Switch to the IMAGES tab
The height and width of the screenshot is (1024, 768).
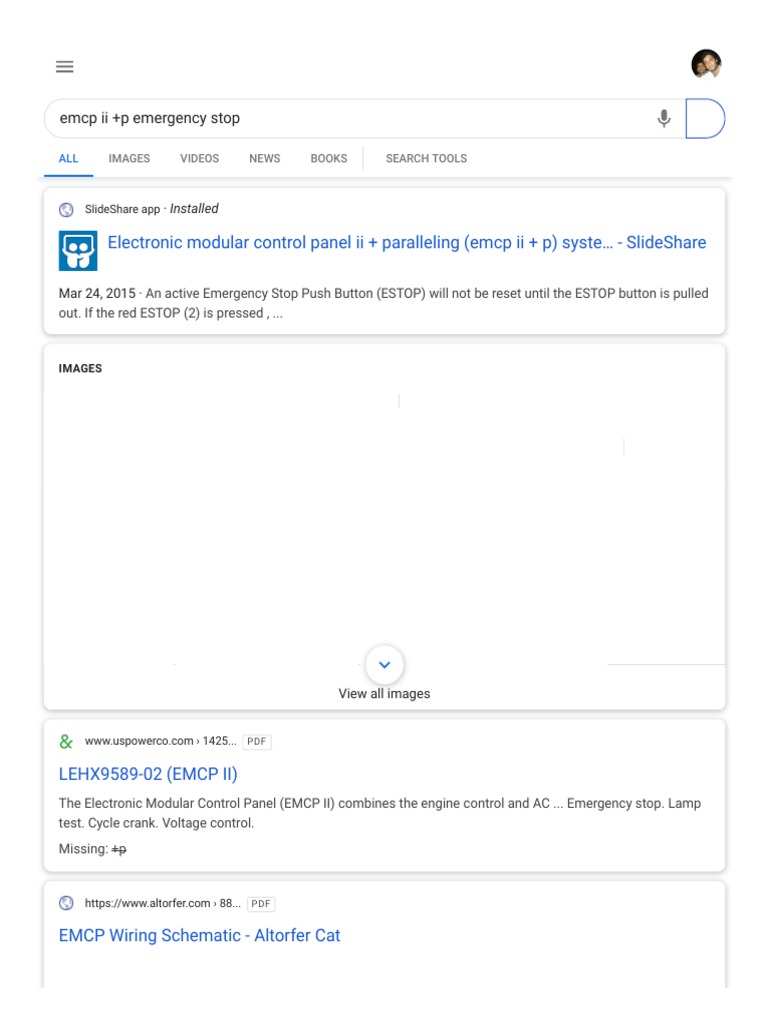click(x=129, y=159)
